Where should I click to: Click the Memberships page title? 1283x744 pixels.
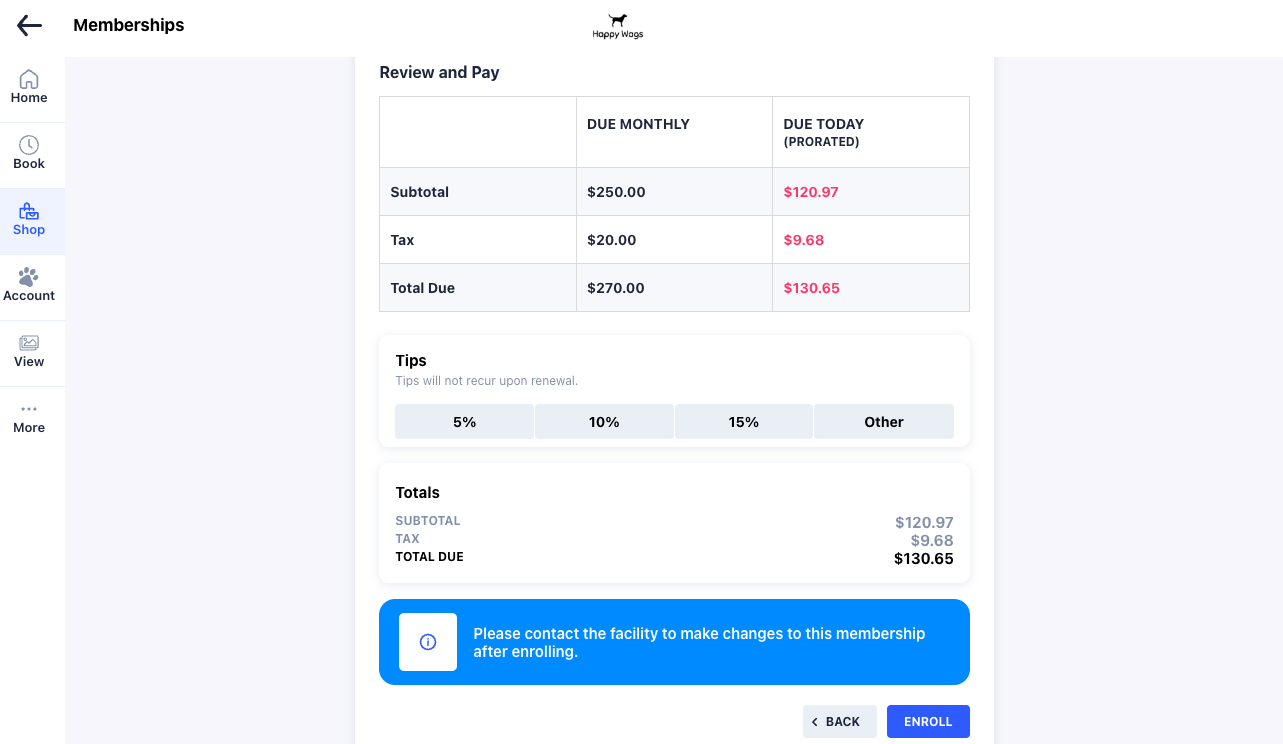pos(128,25)
